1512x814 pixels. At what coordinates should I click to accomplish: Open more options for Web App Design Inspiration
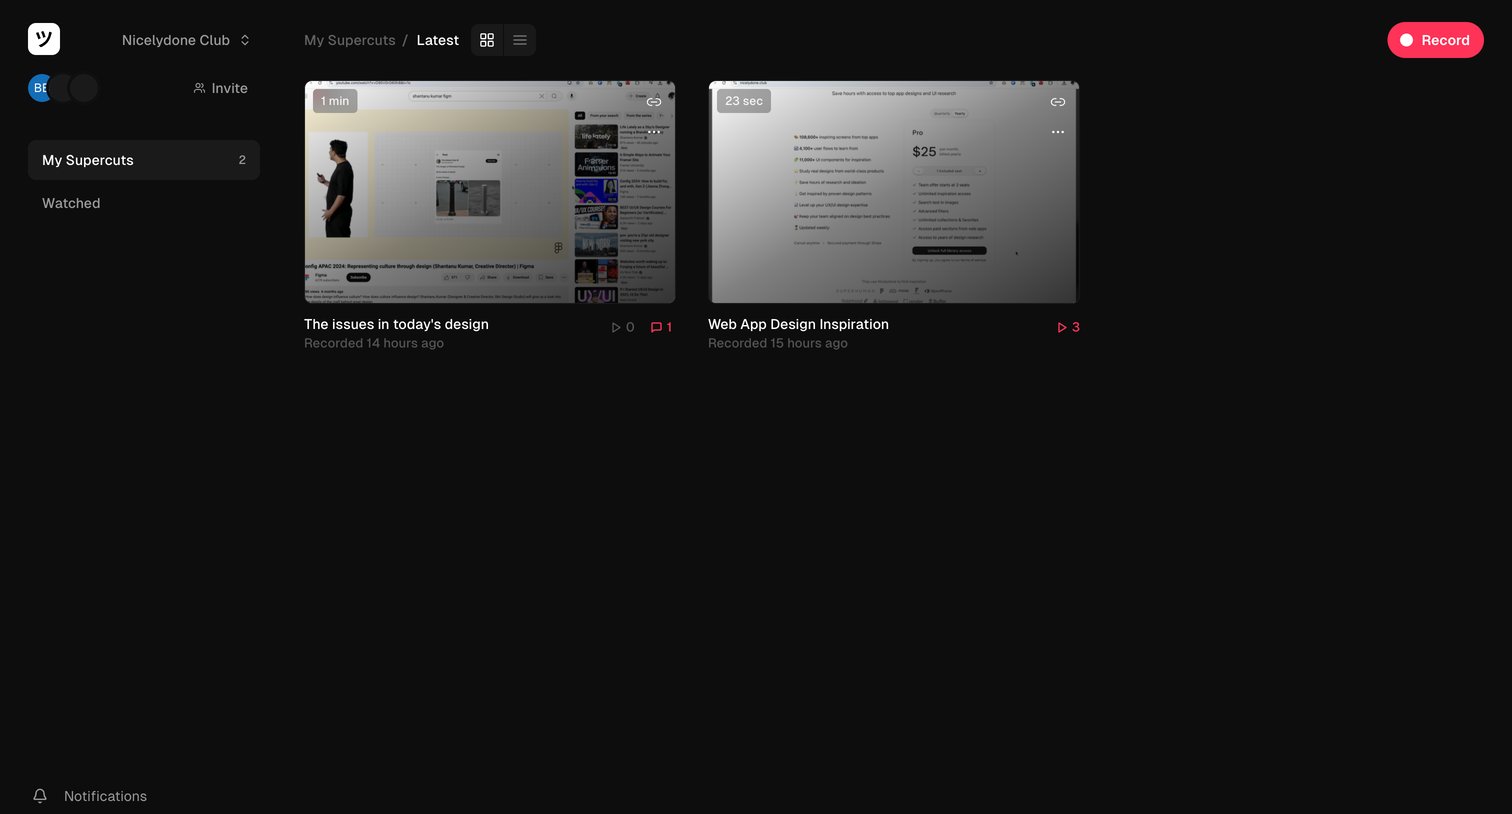(1058, 132)
